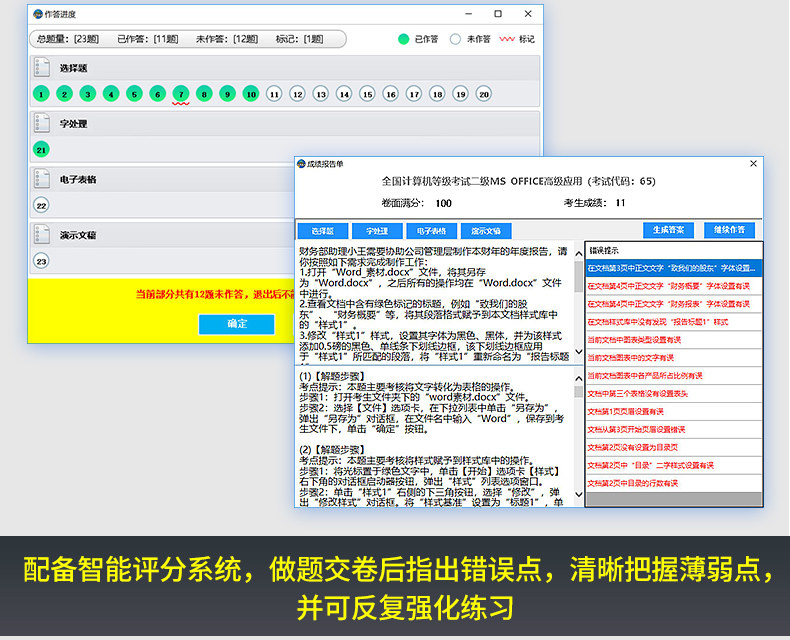Jump to answered question 4
The width and height of the screenshot is (790, 640).
pos(111,94)
